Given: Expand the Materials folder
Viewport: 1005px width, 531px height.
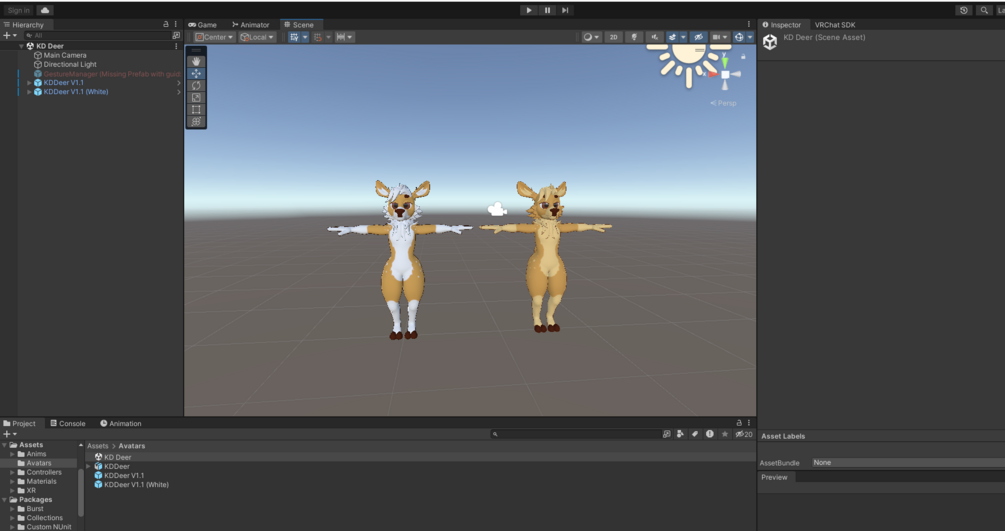Looking at the screenshot, I should coord(12,482).
